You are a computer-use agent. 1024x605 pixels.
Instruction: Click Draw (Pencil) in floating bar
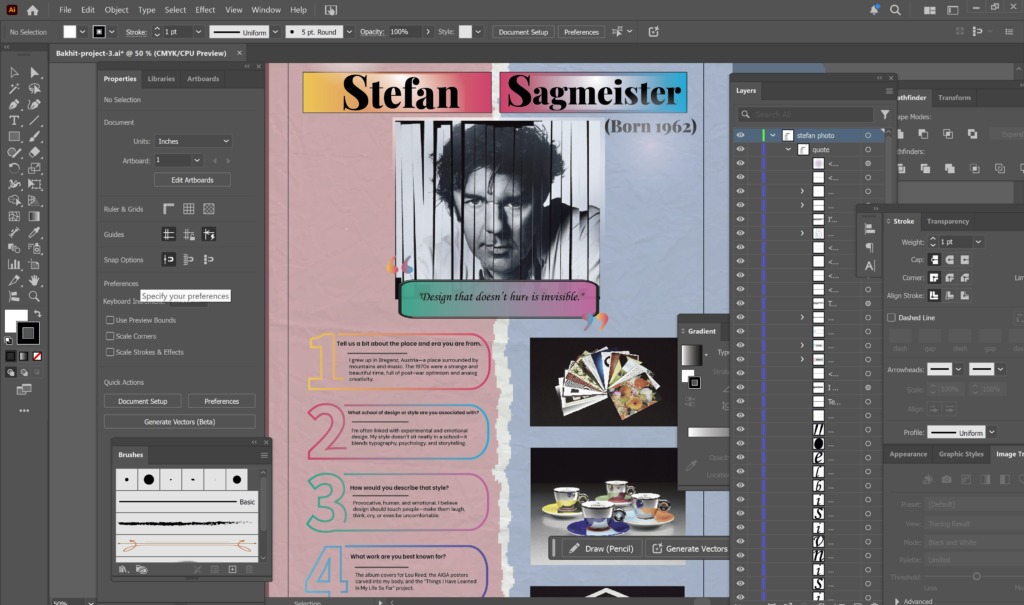click(601, 549)
